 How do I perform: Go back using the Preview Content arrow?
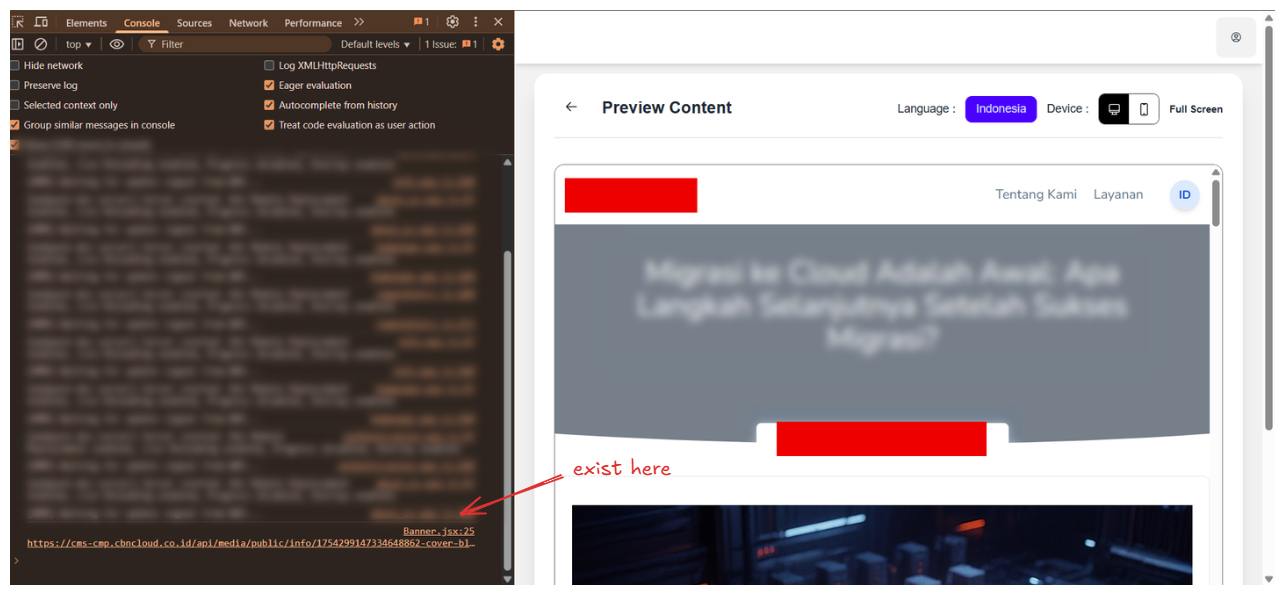[x=571, y=107]
